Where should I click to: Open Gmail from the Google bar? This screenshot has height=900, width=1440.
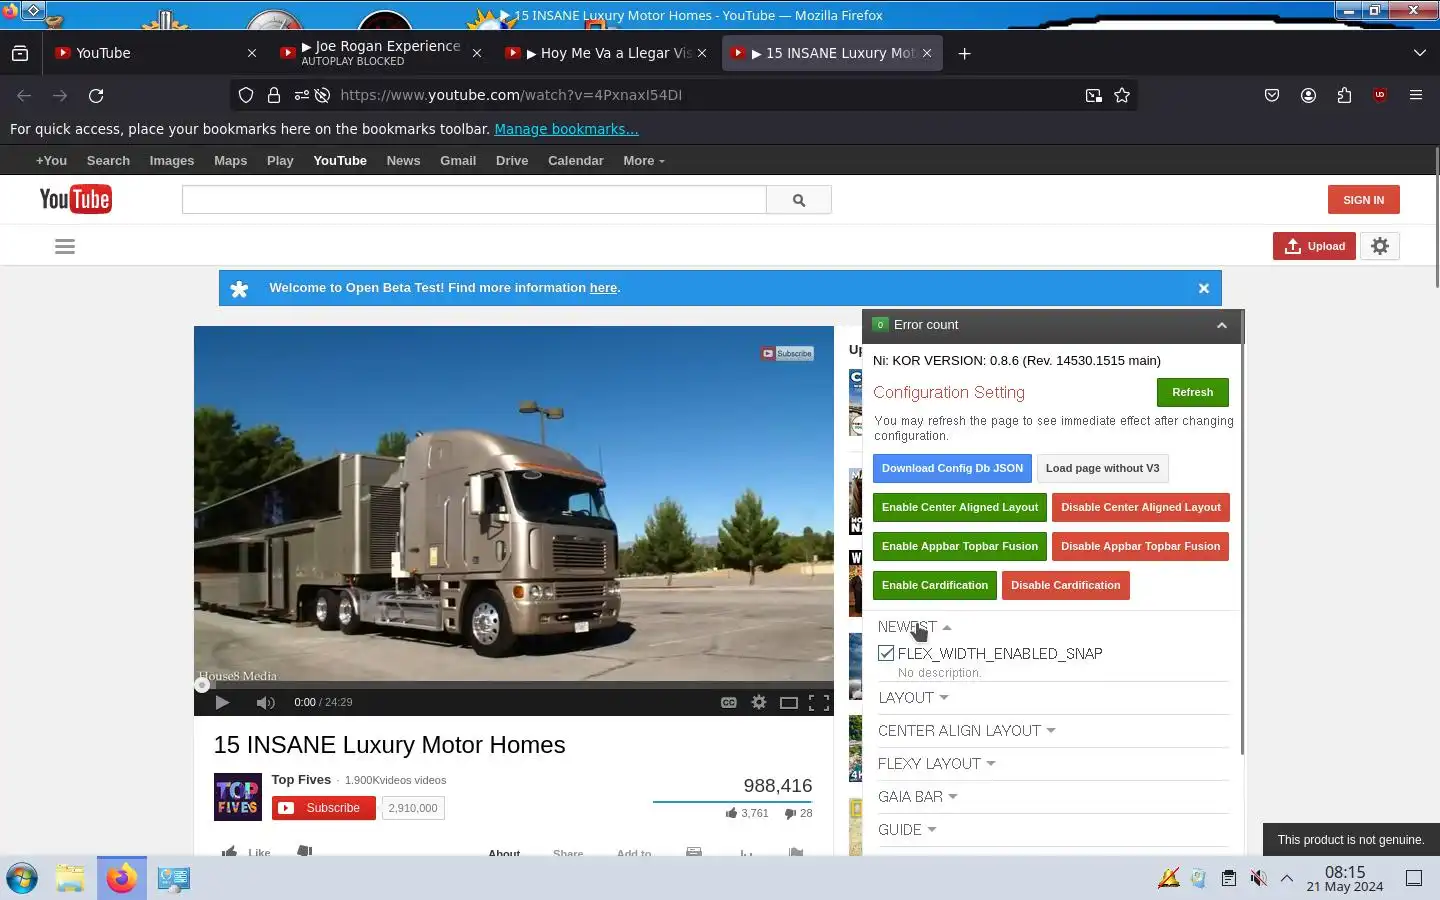(x=458, y=160)
